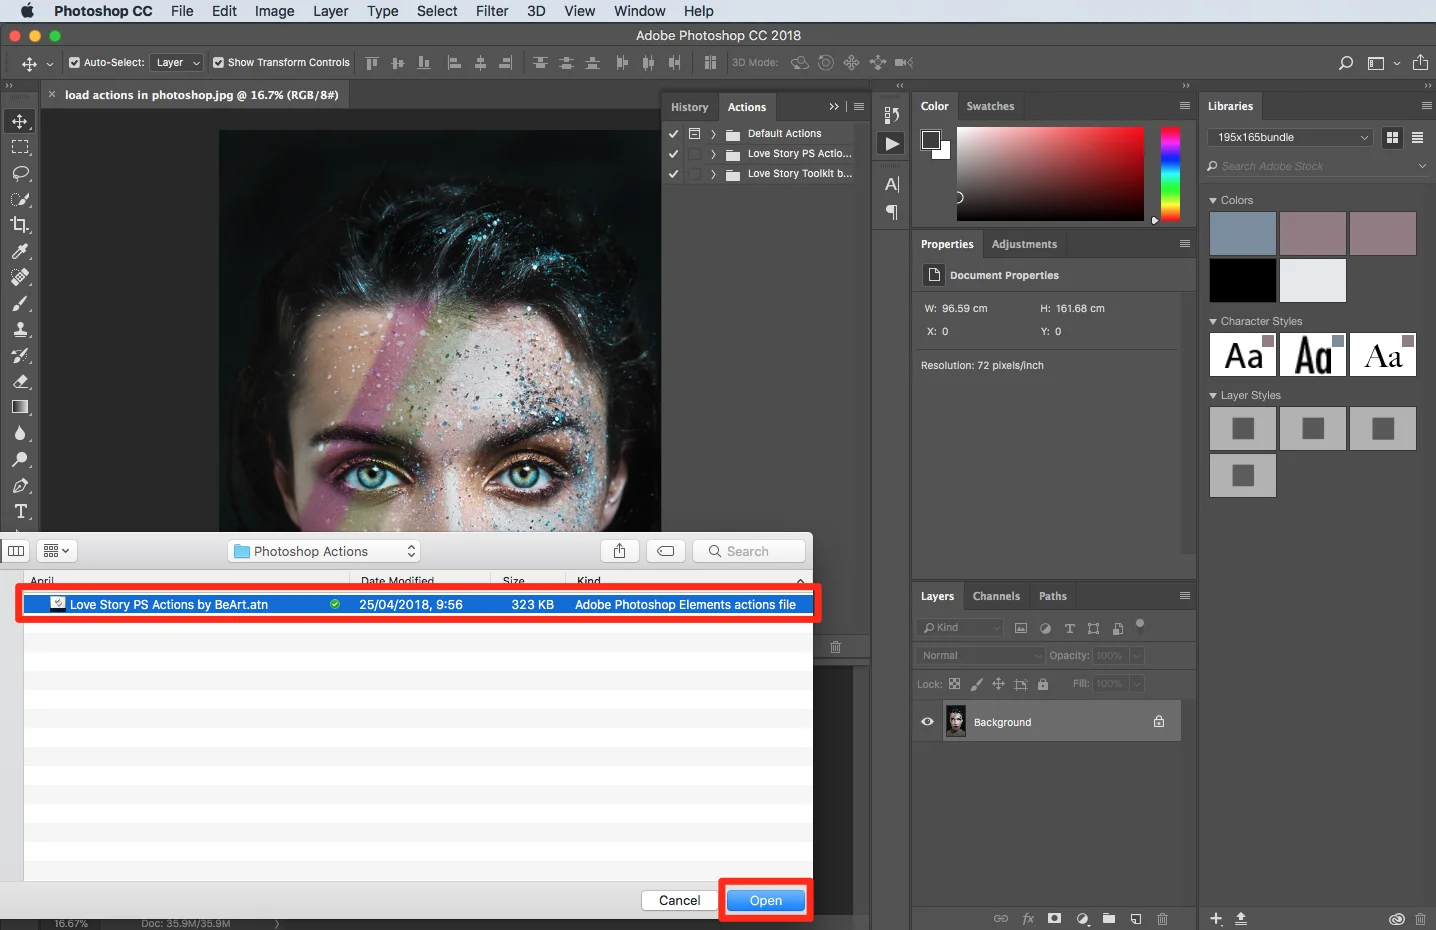Add a layer mask in Layers panel

pyautogui.click(x=1054, y=918)
